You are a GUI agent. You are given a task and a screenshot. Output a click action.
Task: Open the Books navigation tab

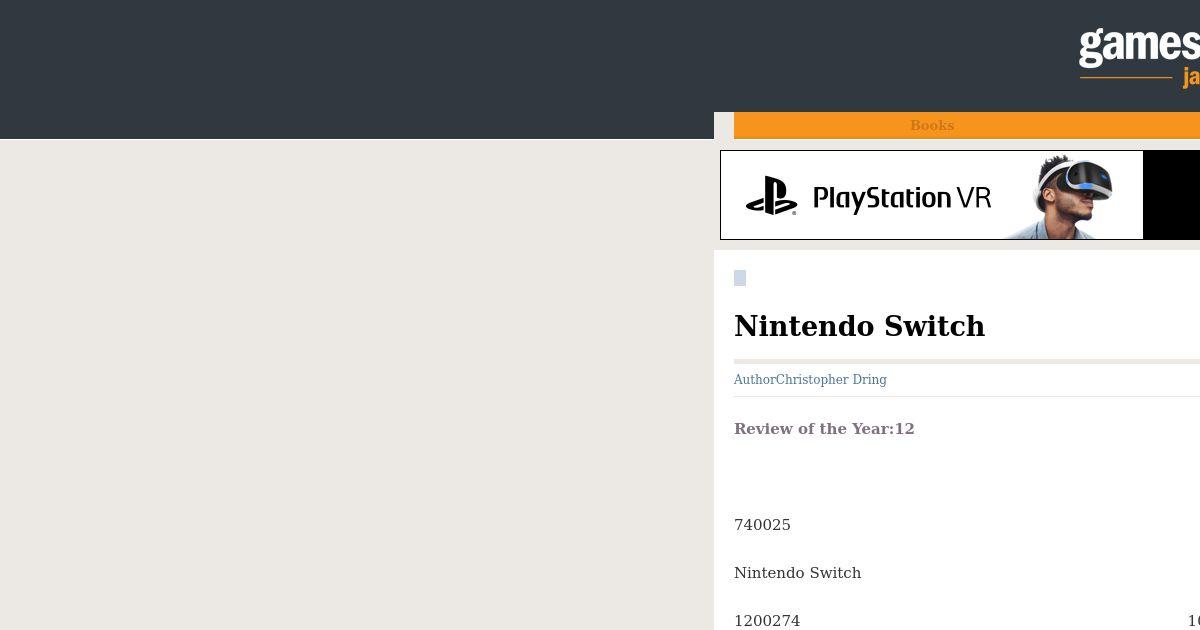point(932,125)
